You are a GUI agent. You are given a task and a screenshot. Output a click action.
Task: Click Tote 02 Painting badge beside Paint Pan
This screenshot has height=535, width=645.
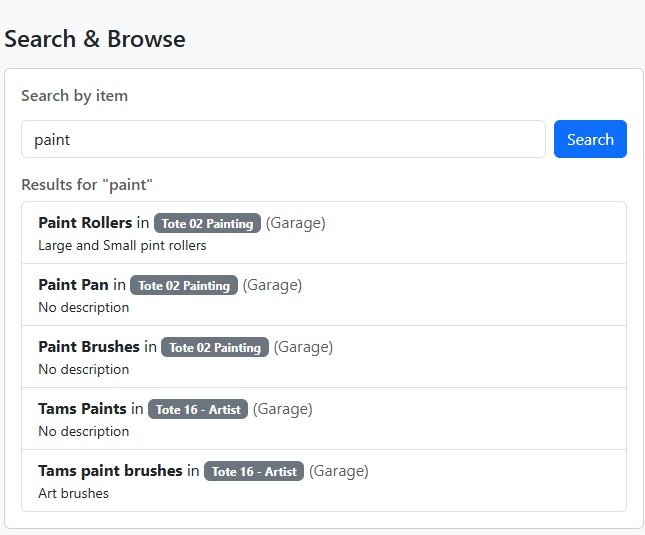184,285
